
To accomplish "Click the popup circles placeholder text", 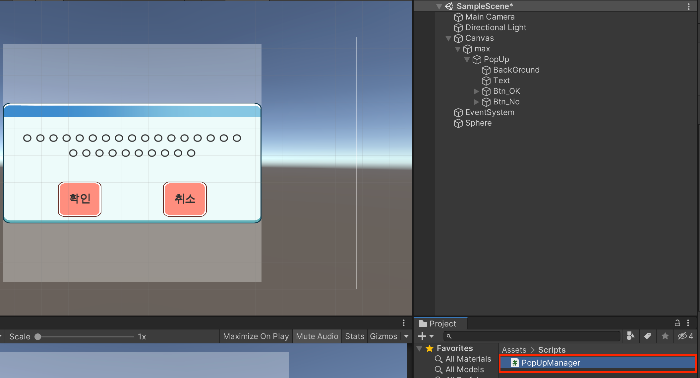I will (132, 145).
